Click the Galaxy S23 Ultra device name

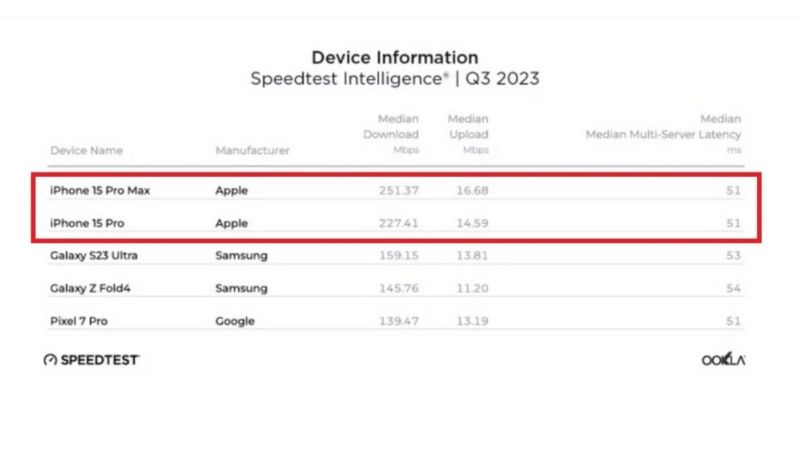coord(94,256)
